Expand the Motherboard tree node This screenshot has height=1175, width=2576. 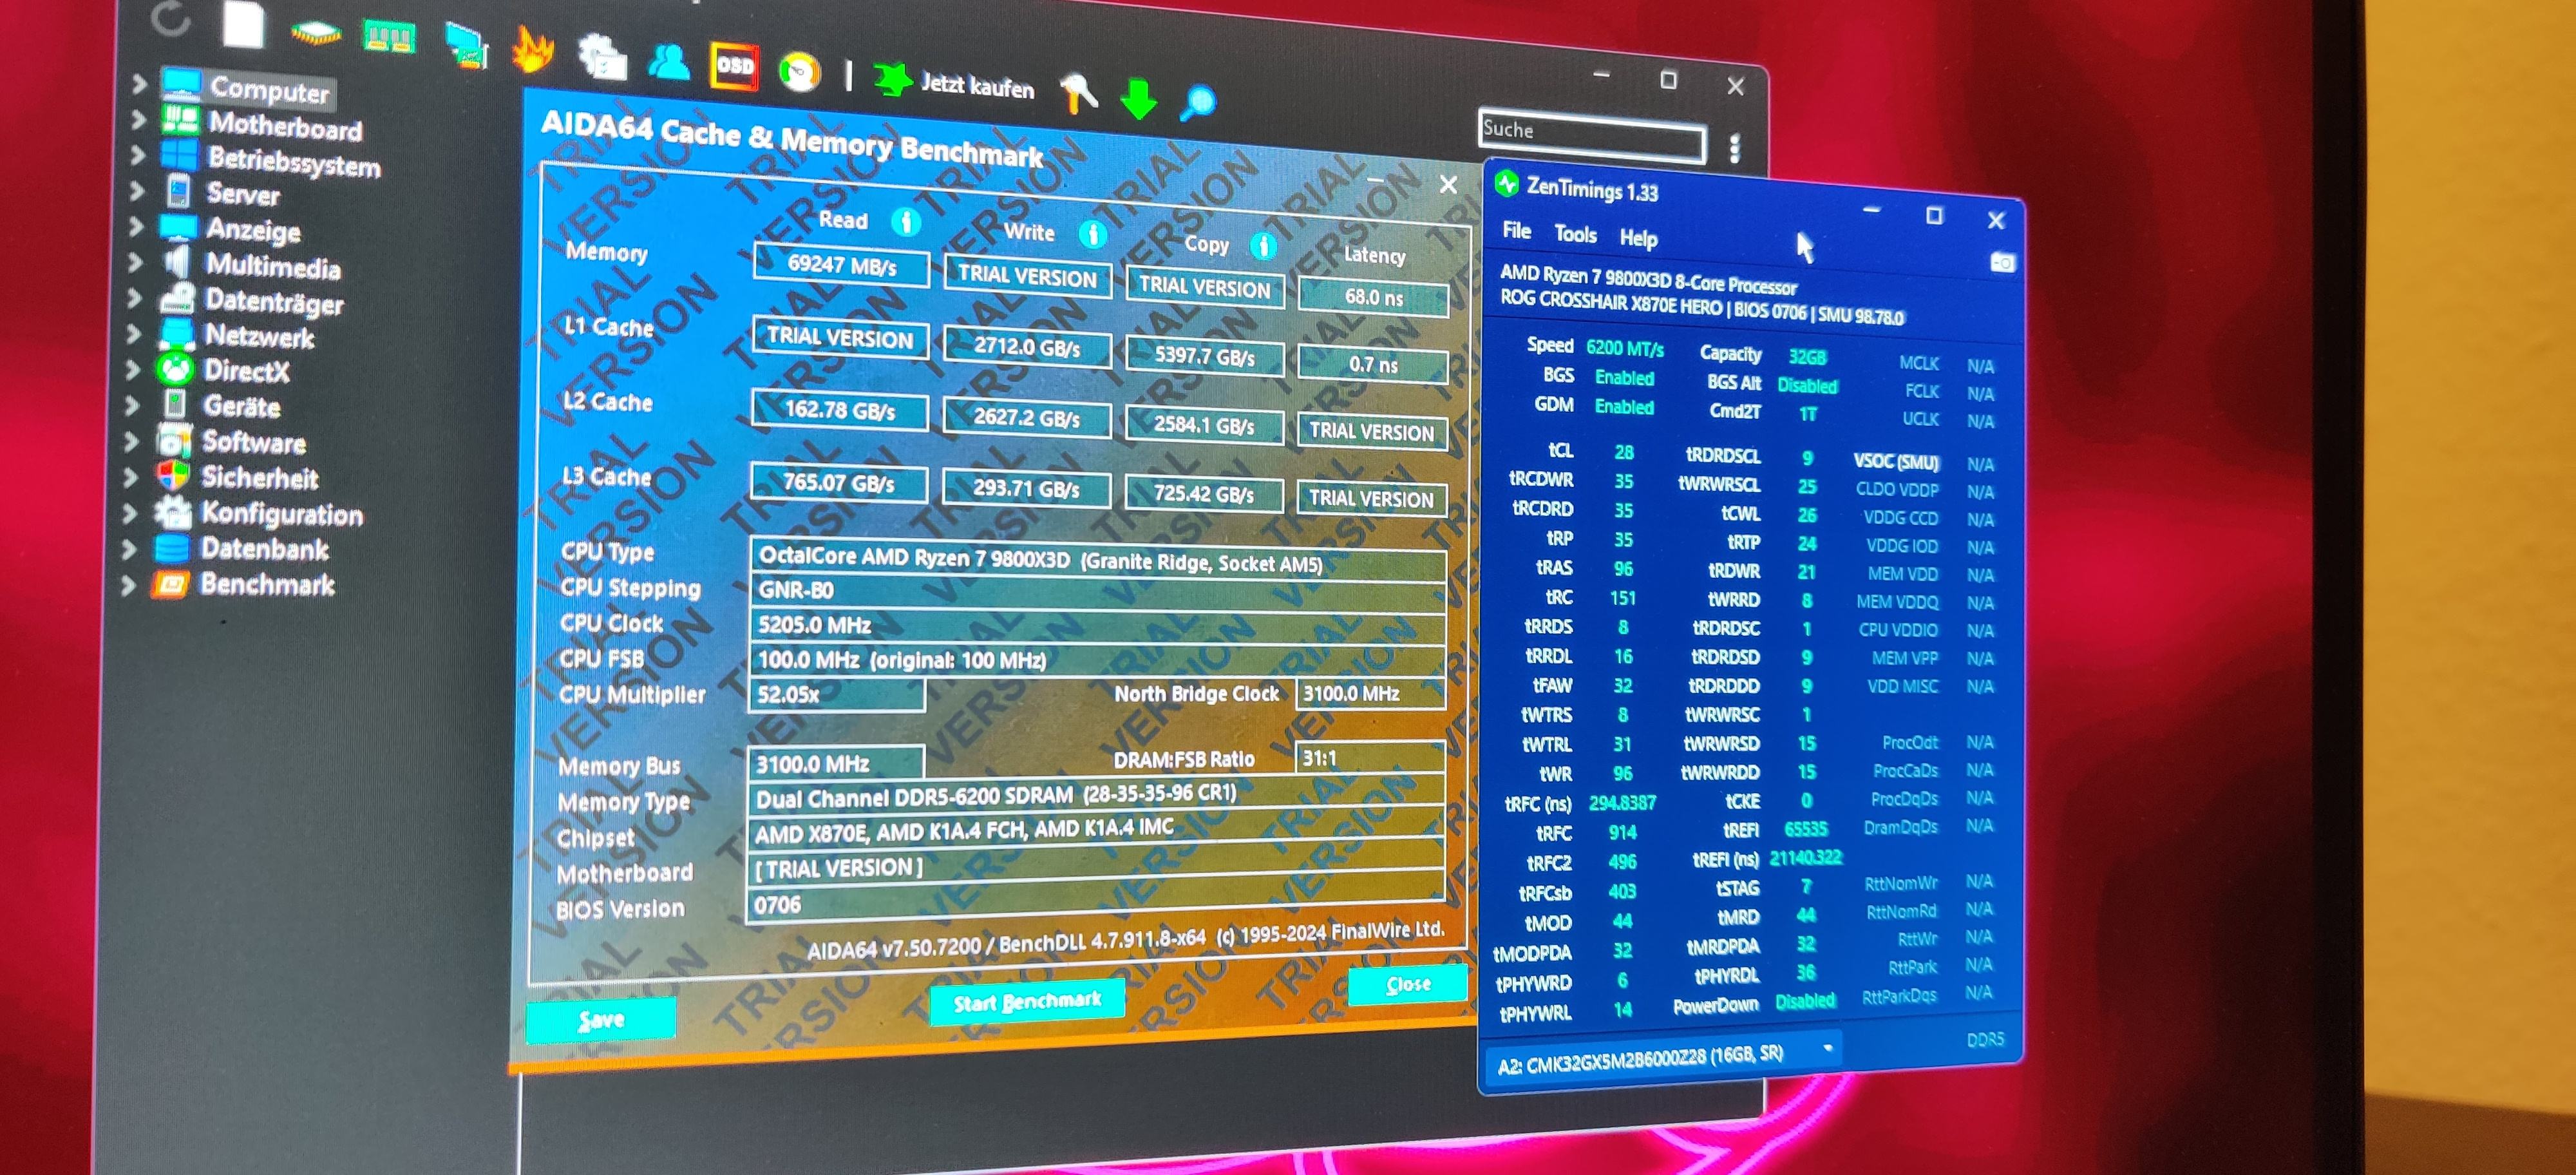click(138, 121)
